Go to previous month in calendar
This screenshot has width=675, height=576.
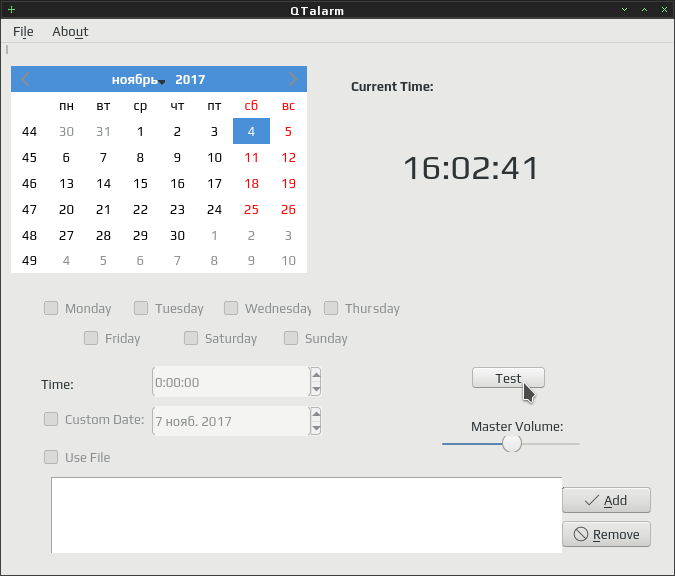(x=25, y=79)
